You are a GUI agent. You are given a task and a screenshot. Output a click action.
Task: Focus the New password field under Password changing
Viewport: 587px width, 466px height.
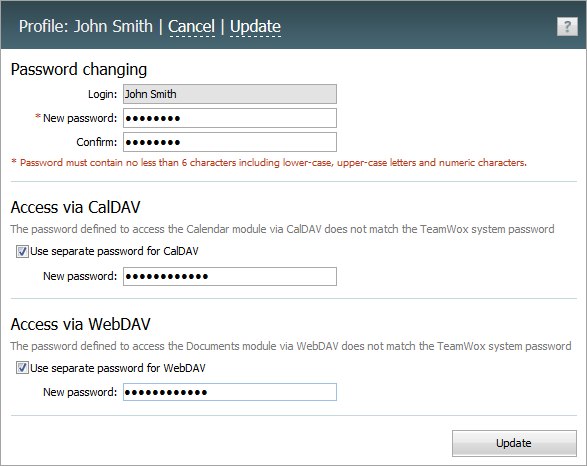230,118
